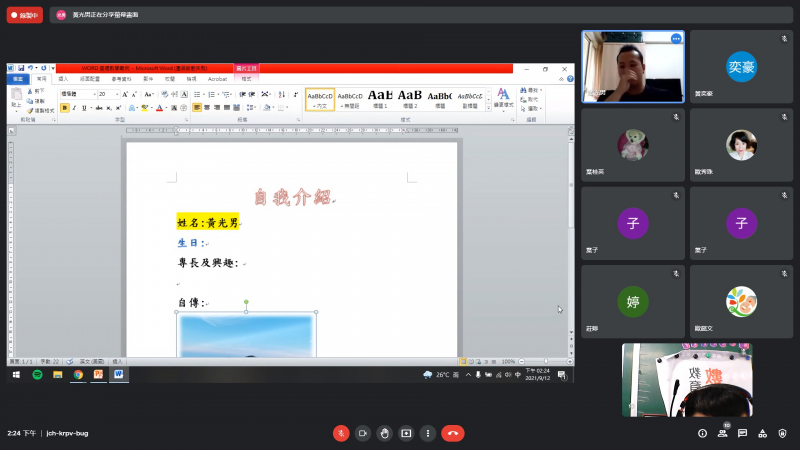Leave the call with red hang-up button
Image resolution: width=800 pixels, height=450 pixels.
tap(453, 433)
